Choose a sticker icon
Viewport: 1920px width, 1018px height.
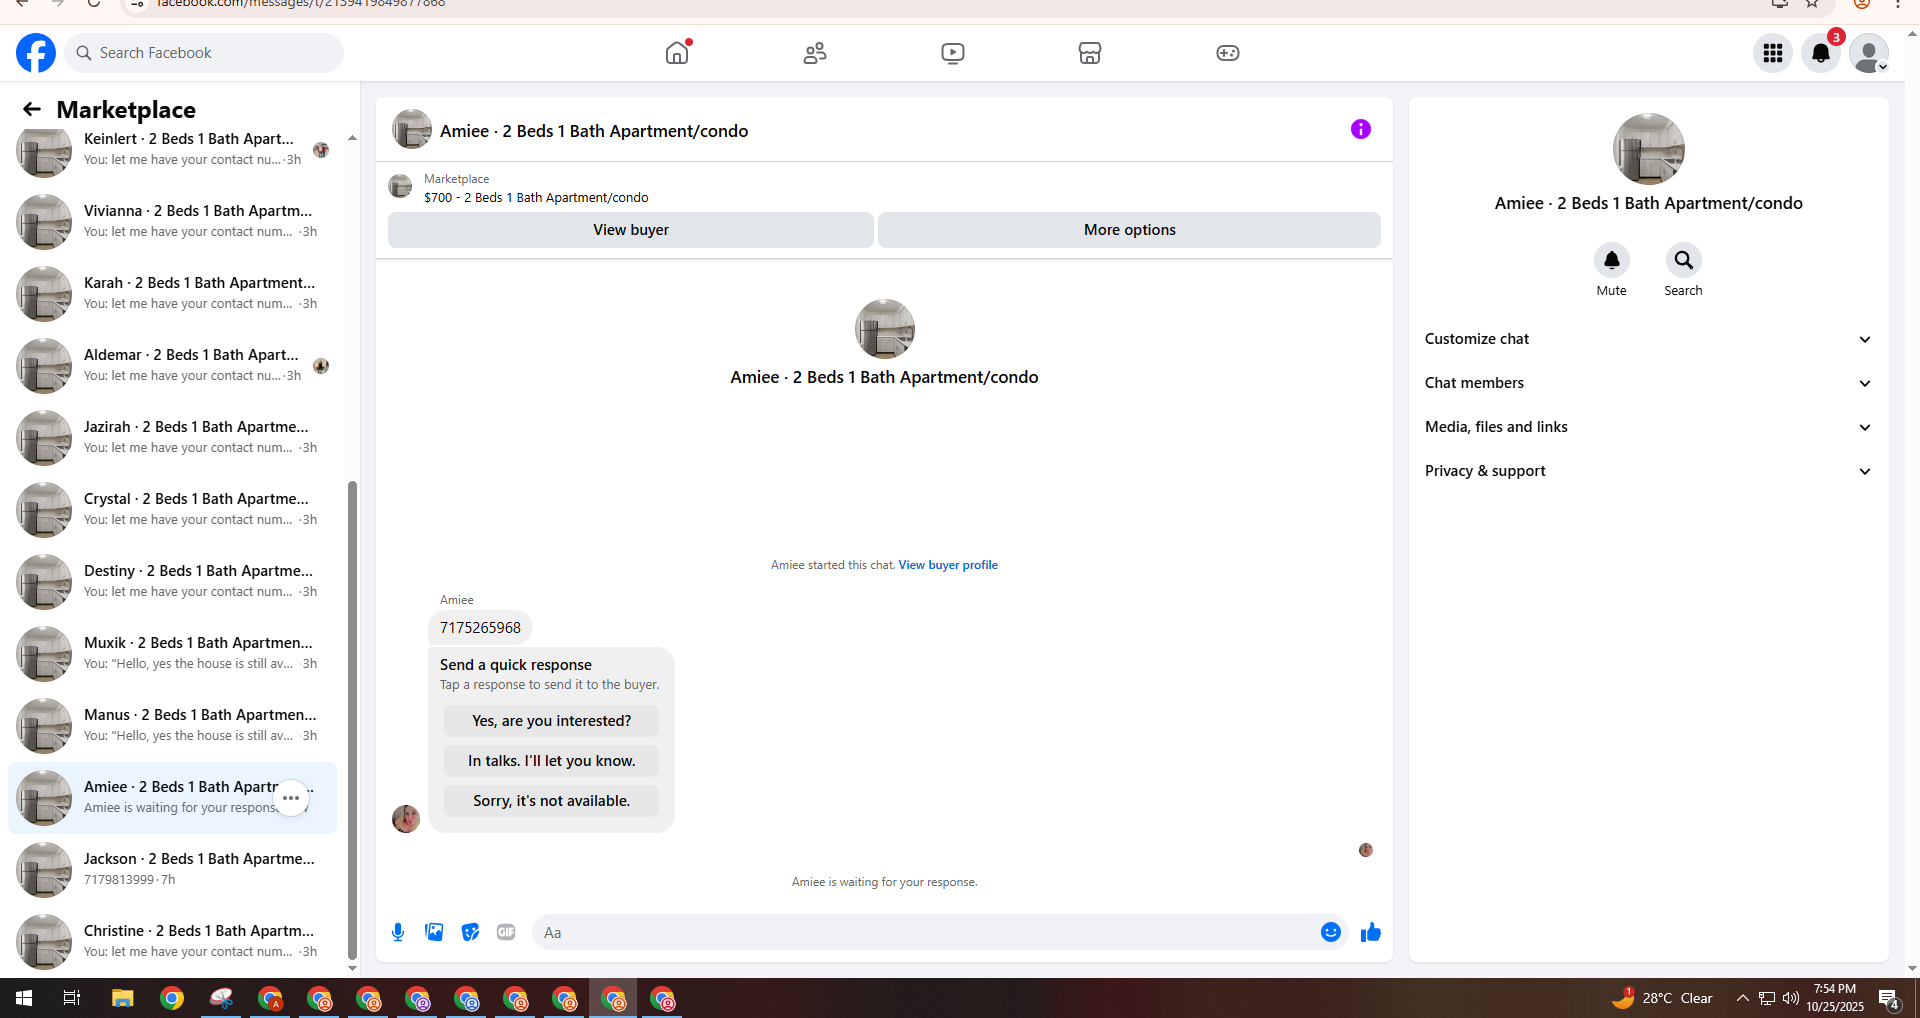click(x=470, y=932)
